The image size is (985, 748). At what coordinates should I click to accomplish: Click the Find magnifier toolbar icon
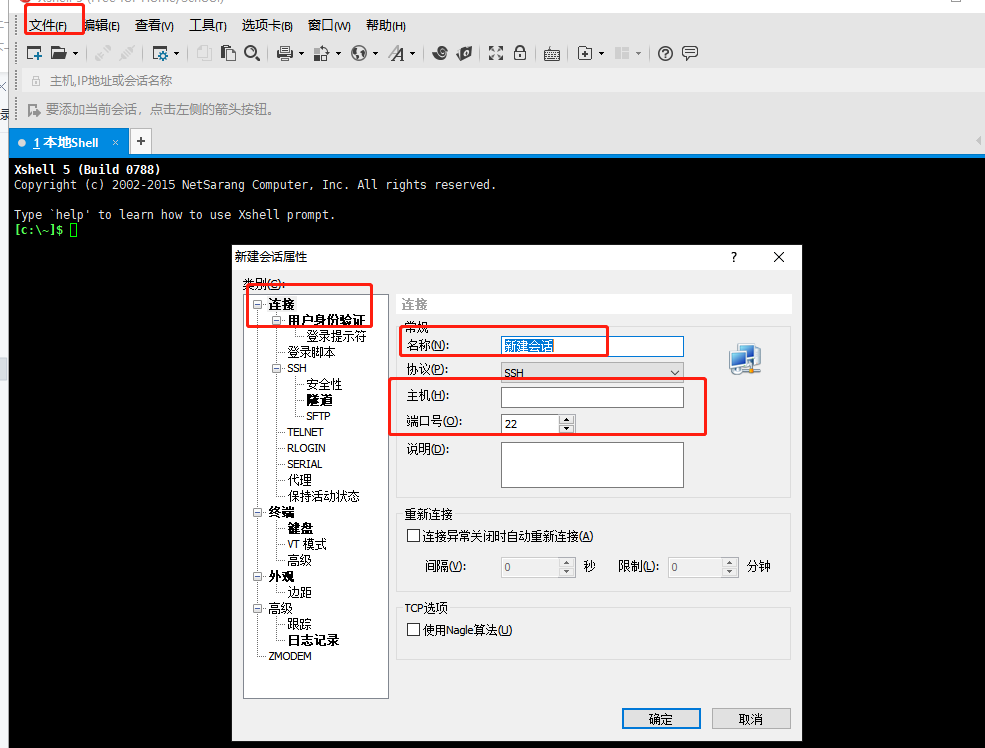pos(252,53)
